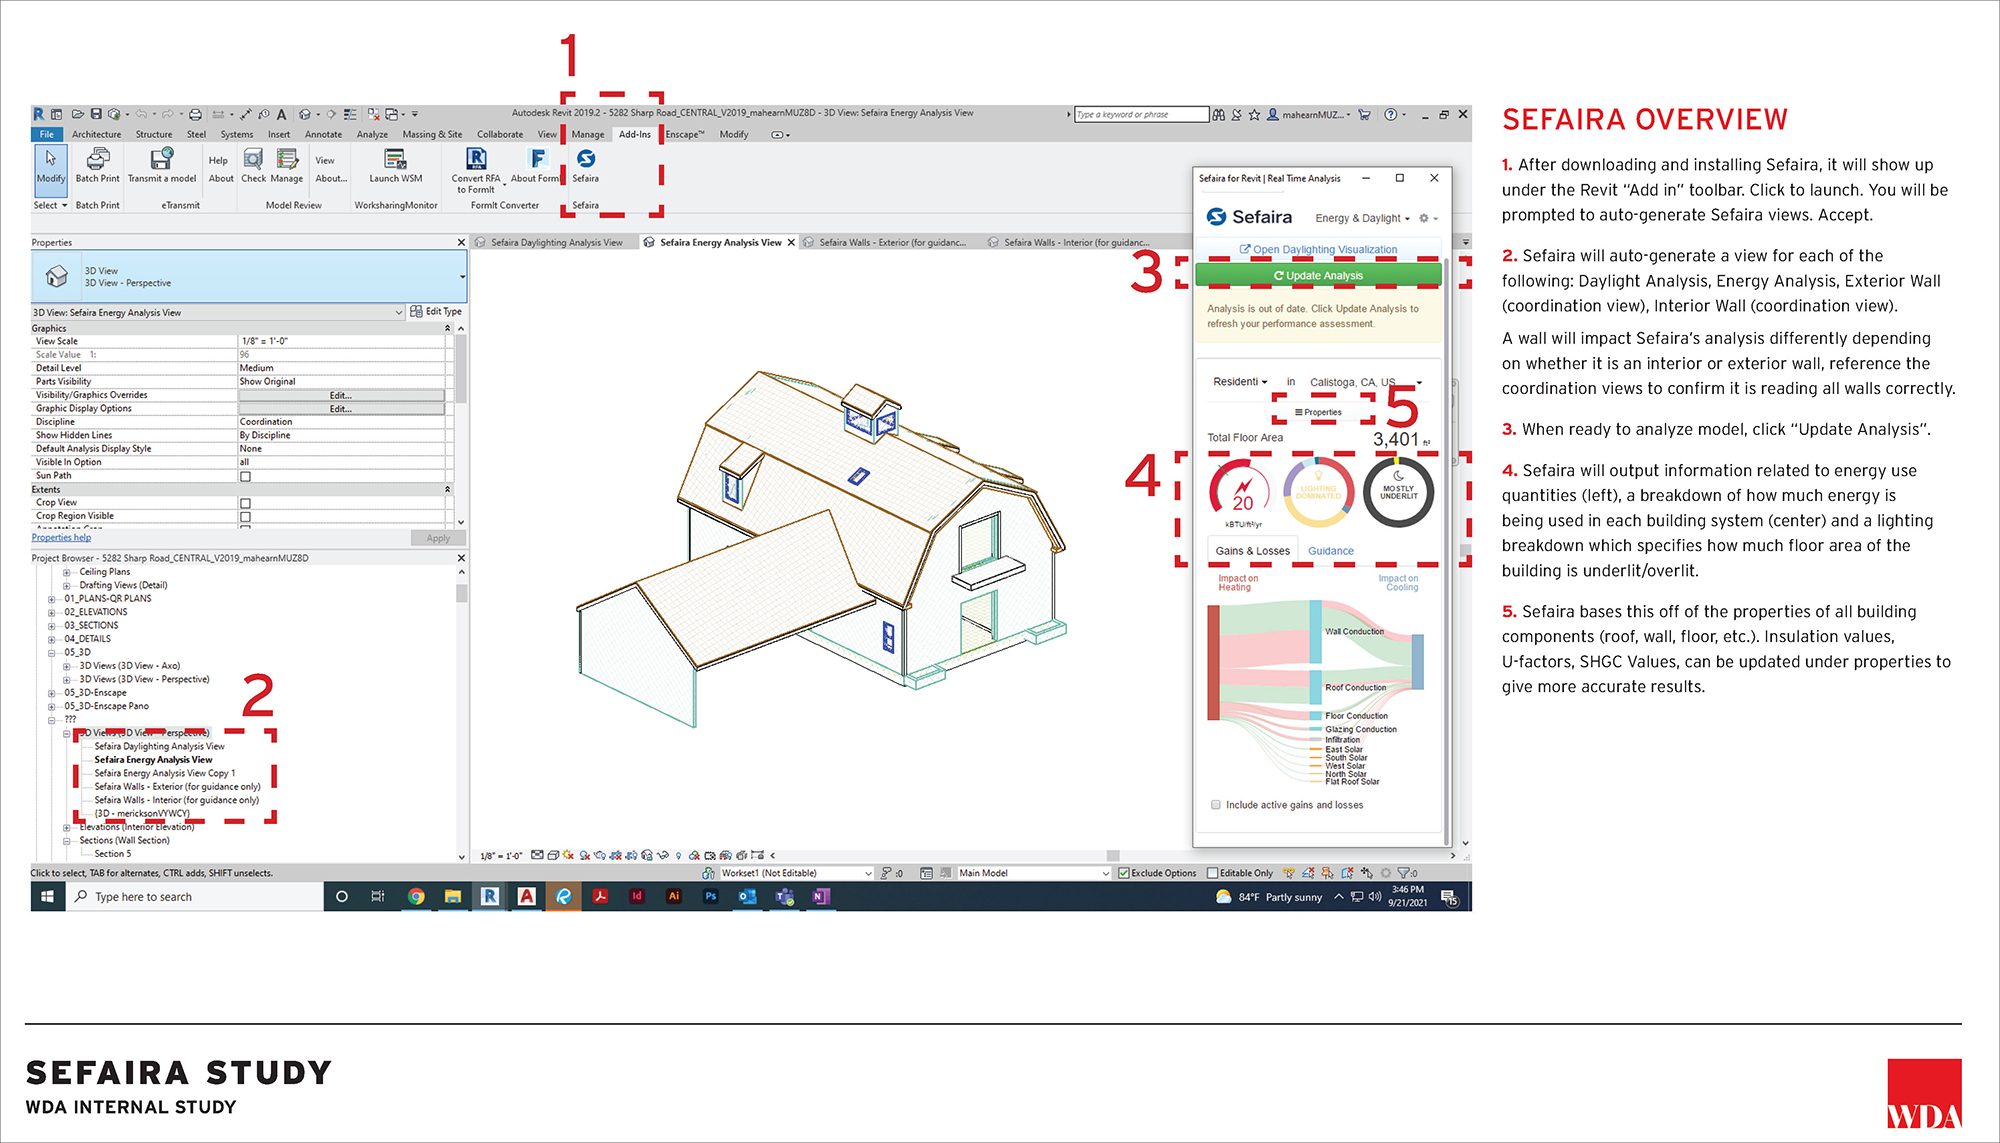Click the Windows search box
The image size is (2000, 1143).
click(195, 896)
